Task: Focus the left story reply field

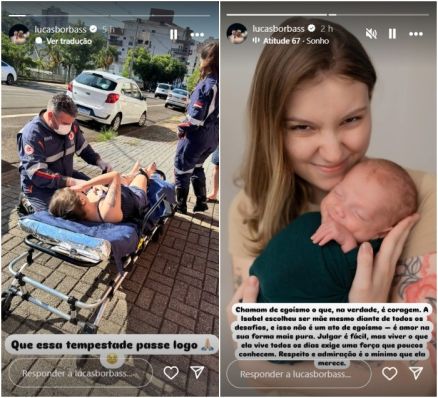Action: pyautogui.click(x=81, y=373)
